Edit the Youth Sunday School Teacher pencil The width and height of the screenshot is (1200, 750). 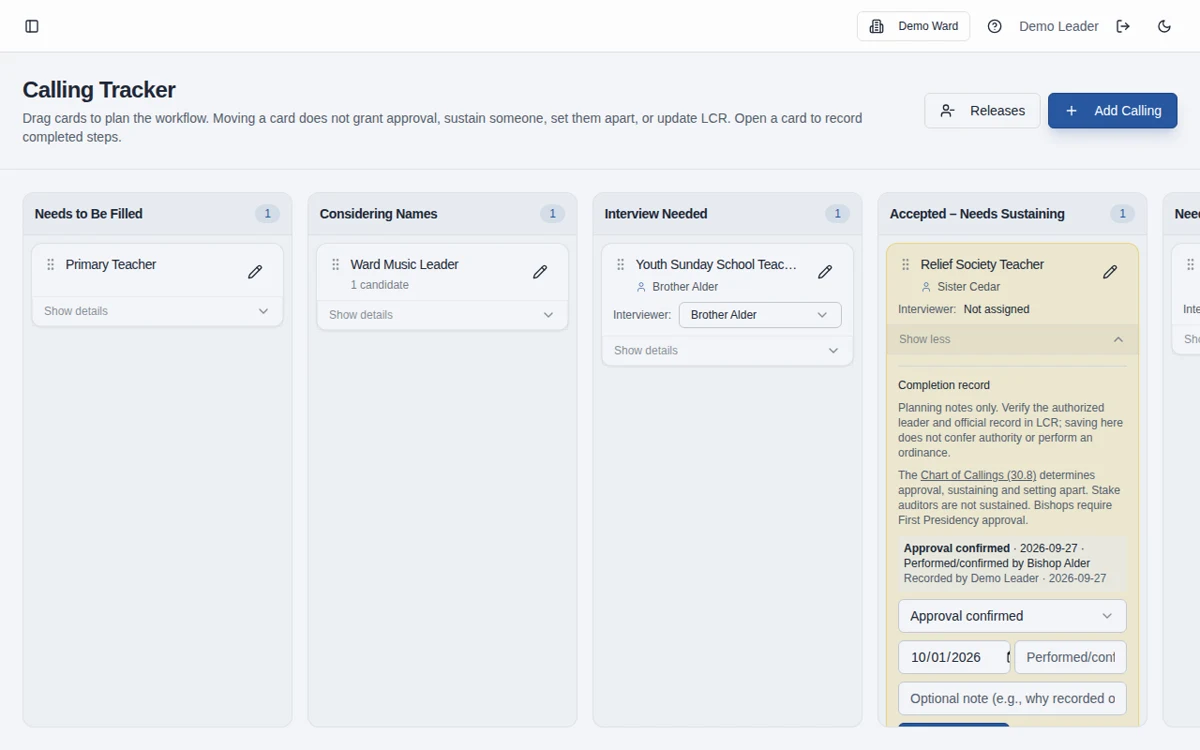pos(825,272)
